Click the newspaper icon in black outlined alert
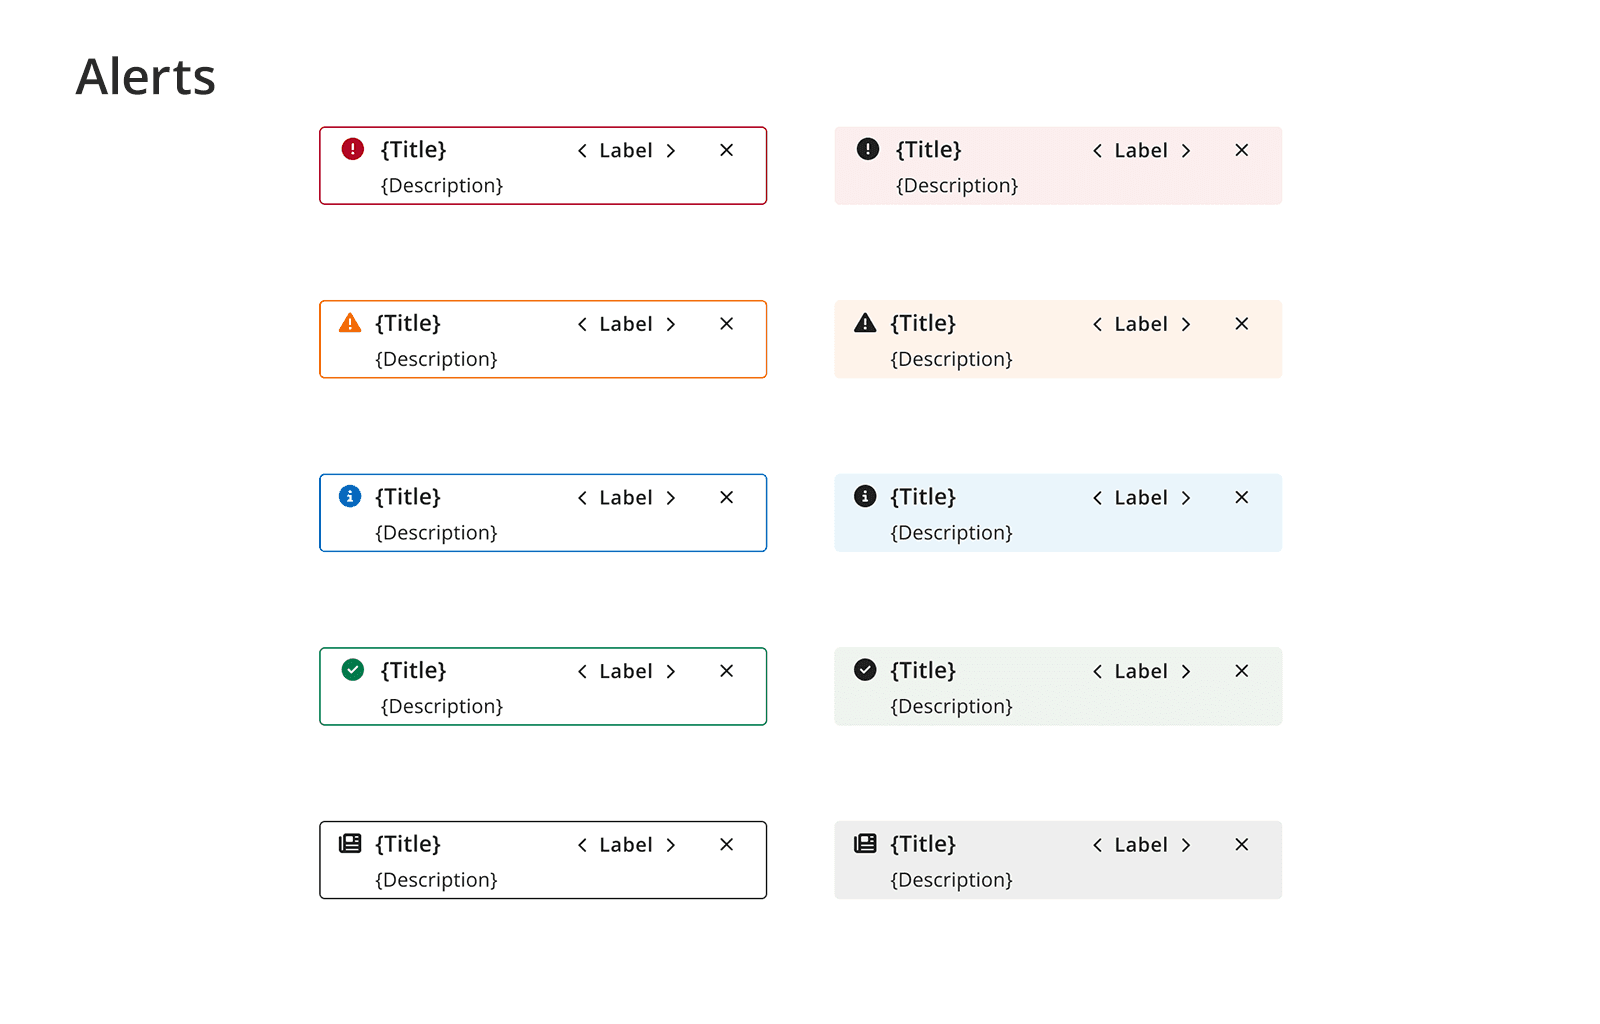Viewport: 1600px width, 1024px height. click(x=350, y=843)
